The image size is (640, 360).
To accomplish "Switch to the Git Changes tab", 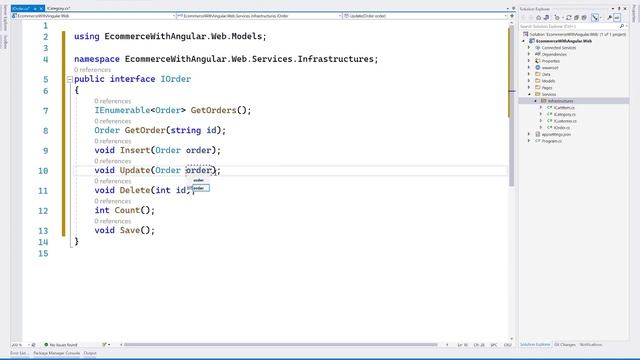I will 564,345.
